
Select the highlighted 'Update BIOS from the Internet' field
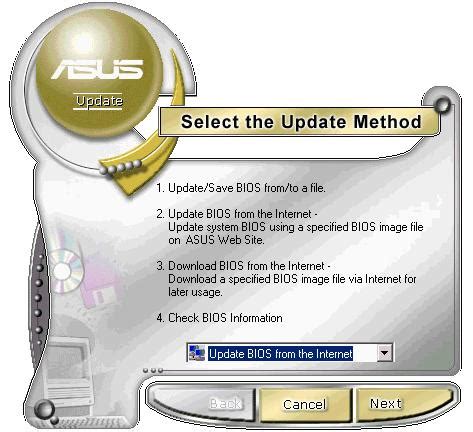pyautogui.click(x=280, y=354)
